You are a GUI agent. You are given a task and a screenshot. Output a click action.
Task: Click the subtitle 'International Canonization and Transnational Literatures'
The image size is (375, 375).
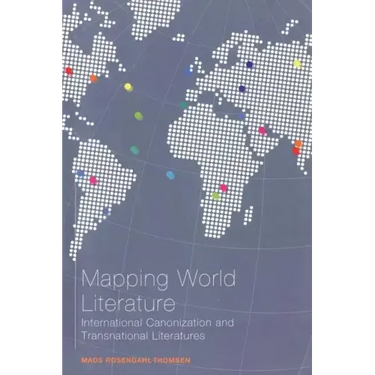158,329
